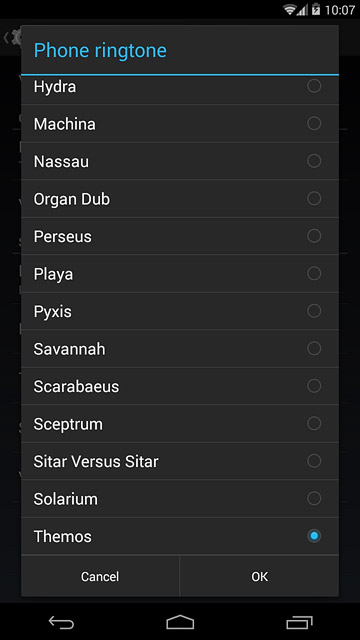Viewport: 360px width, 640px height.
Task: Tap the clock showing 10:07
Action: point(340,10)
